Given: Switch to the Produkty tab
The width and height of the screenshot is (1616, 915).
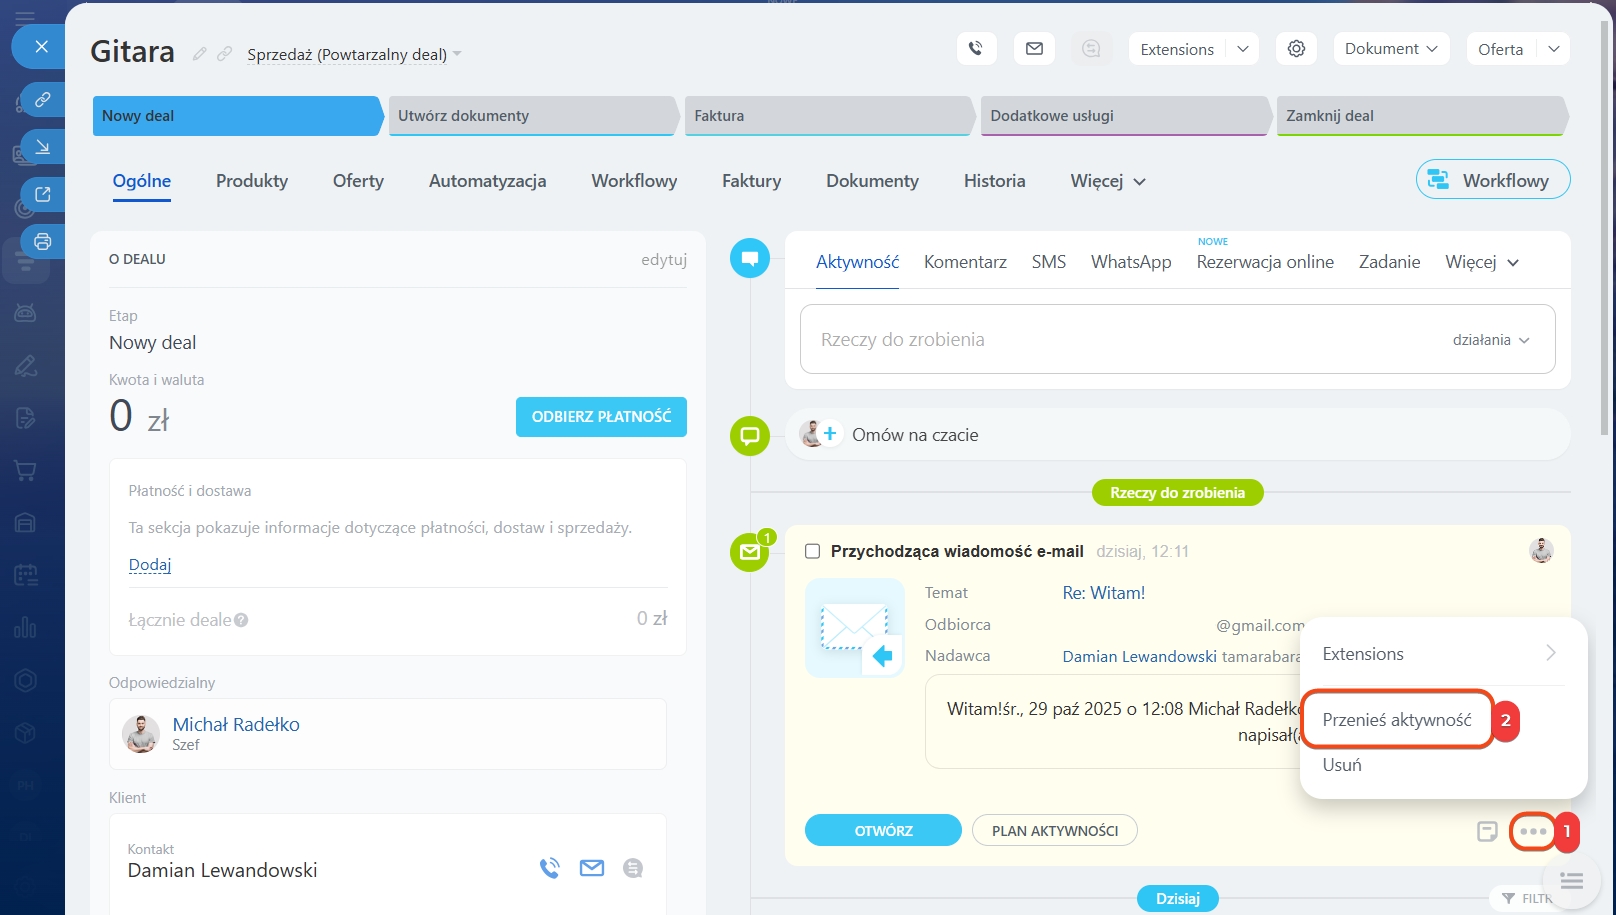Looking at the screenshot, I should coord(252,181).
